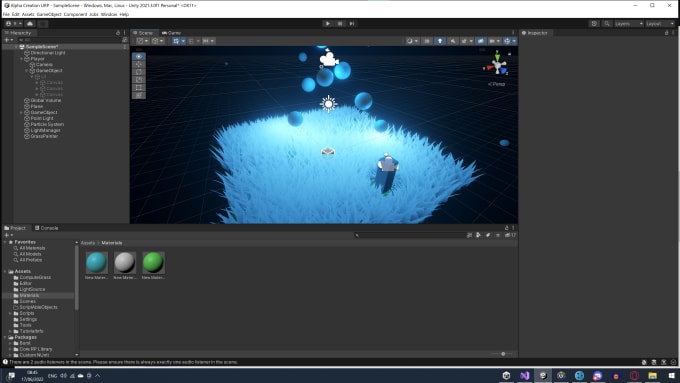Click the directional light sun gizmo
The width and height of the screenshot is (680, 383).
pos(328,104)
